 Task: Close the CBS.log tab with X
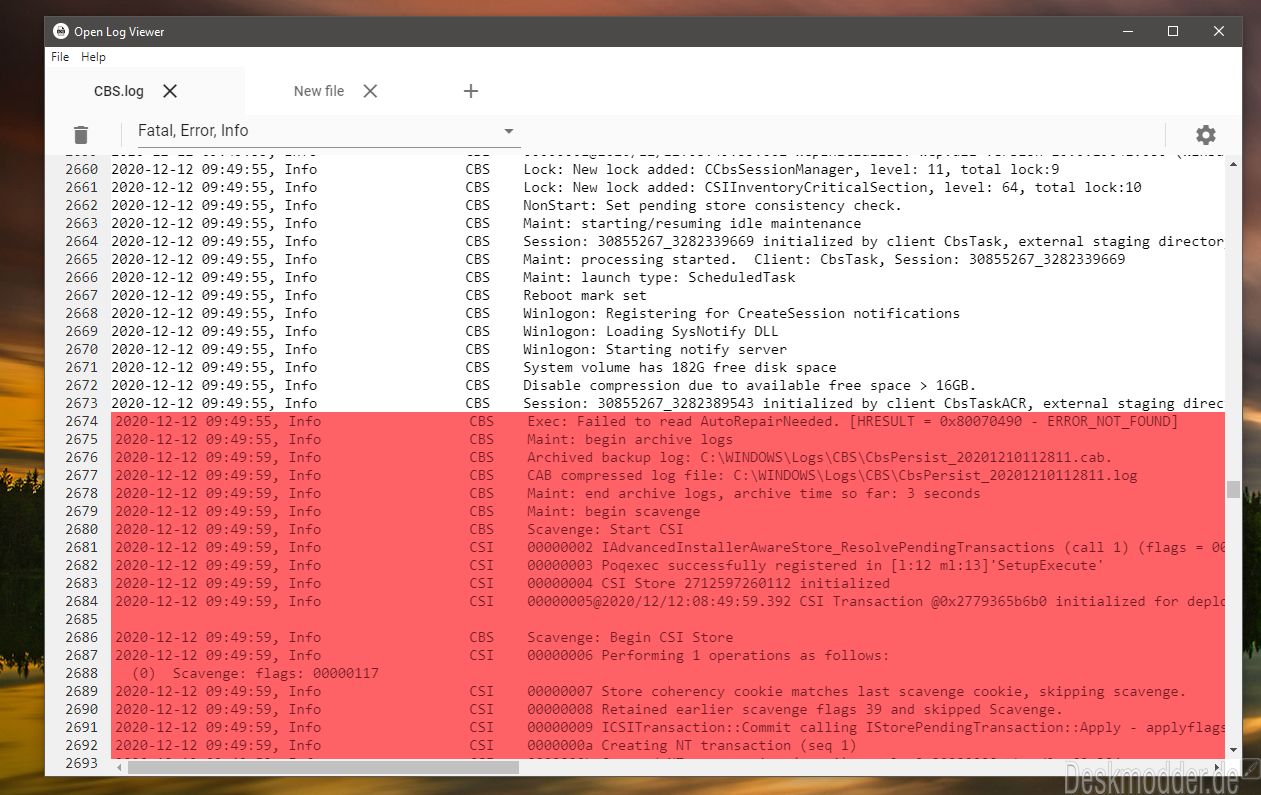[x=170, y=91]
